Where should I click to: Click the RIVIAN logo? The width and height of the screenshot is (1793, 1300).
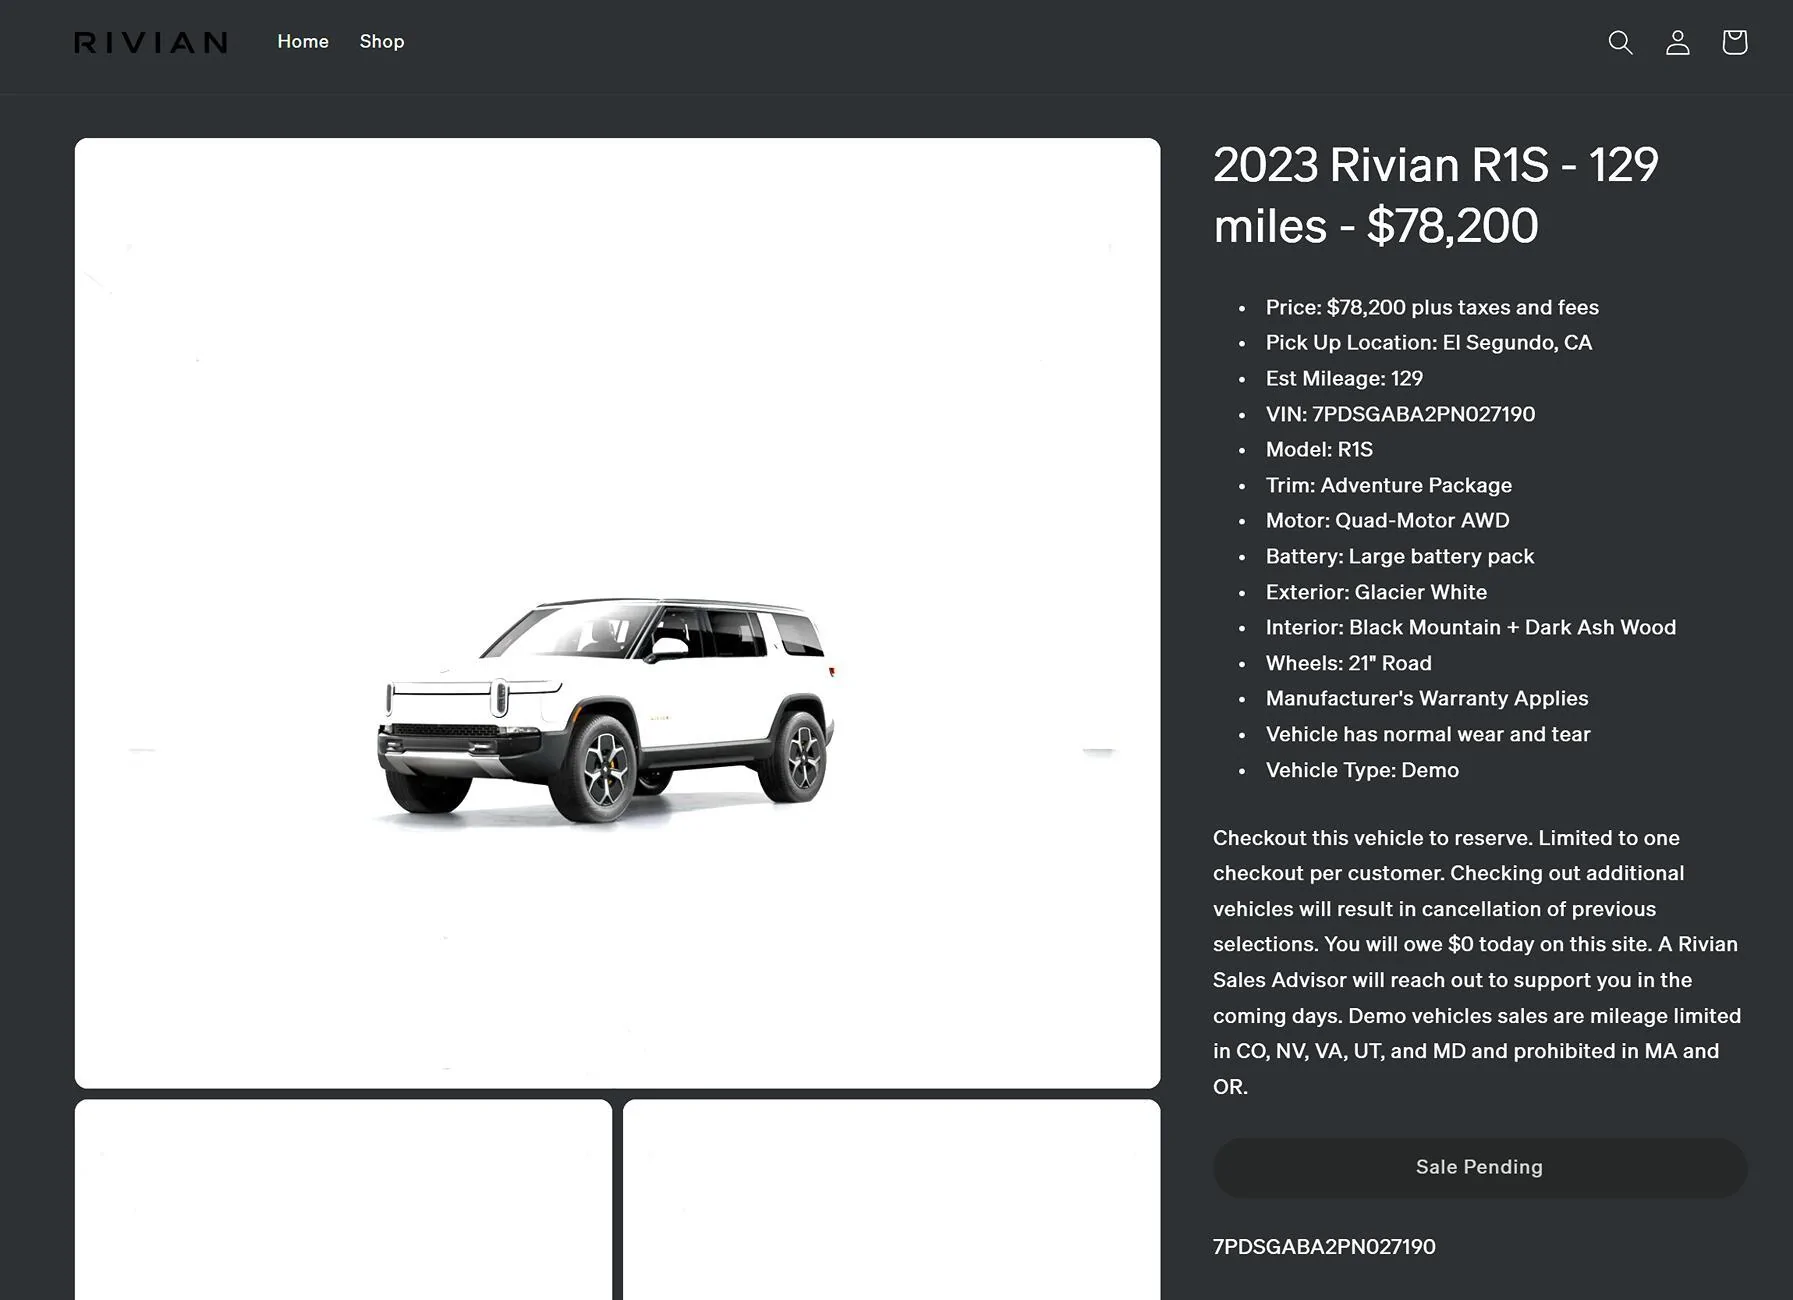click(x=151, y=42)
